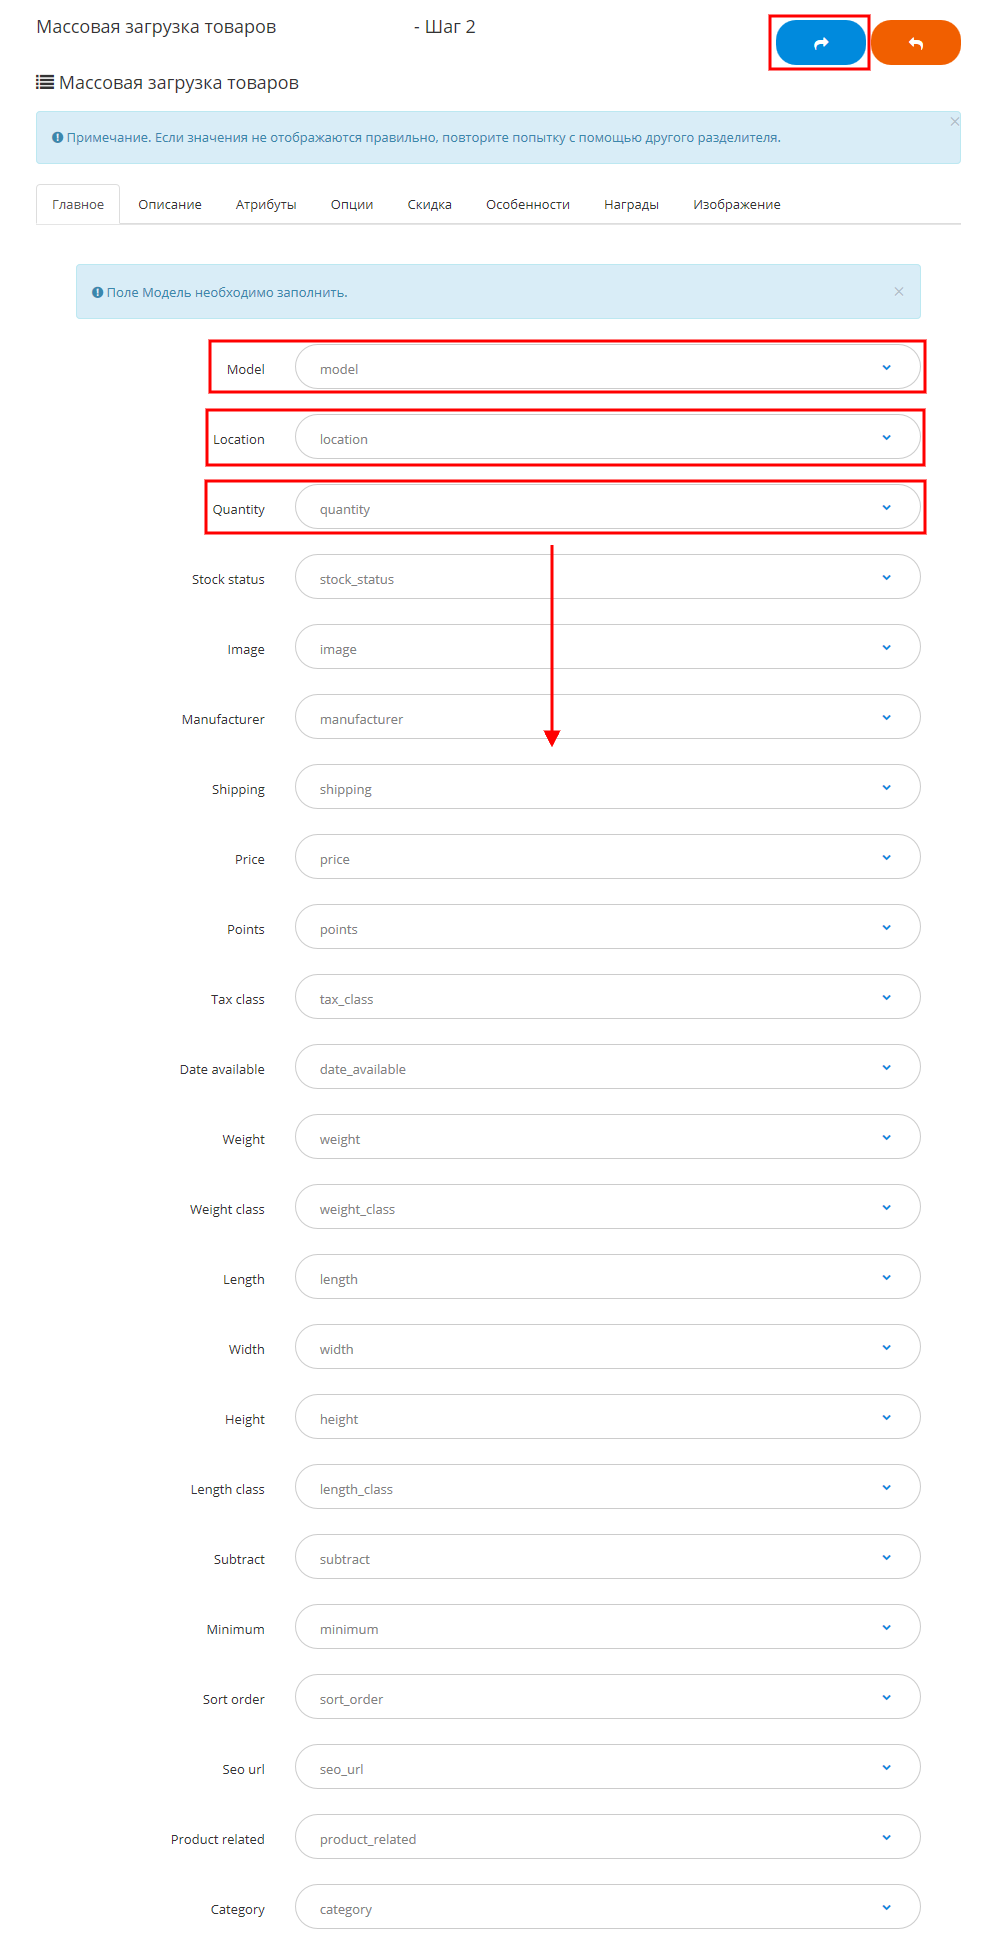
Task: Expand the Stock status dropdown
Action: tap(607, 578)
